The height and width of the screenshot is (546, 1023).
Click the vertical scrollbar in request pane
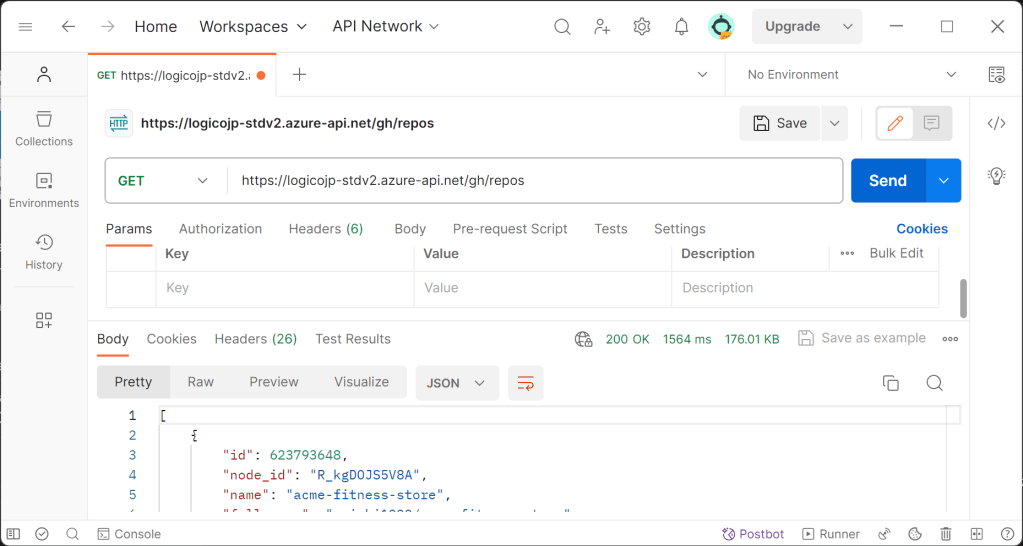tap(964, 296)
